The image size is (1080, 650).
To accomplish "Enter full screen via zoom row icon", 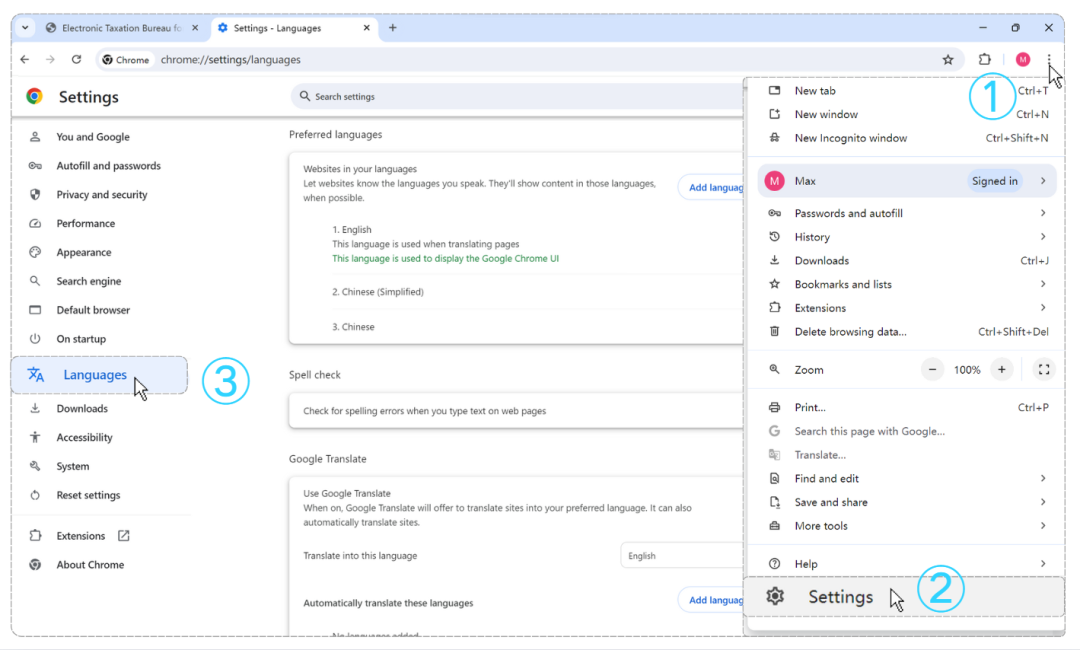I will click(1043, 370).
